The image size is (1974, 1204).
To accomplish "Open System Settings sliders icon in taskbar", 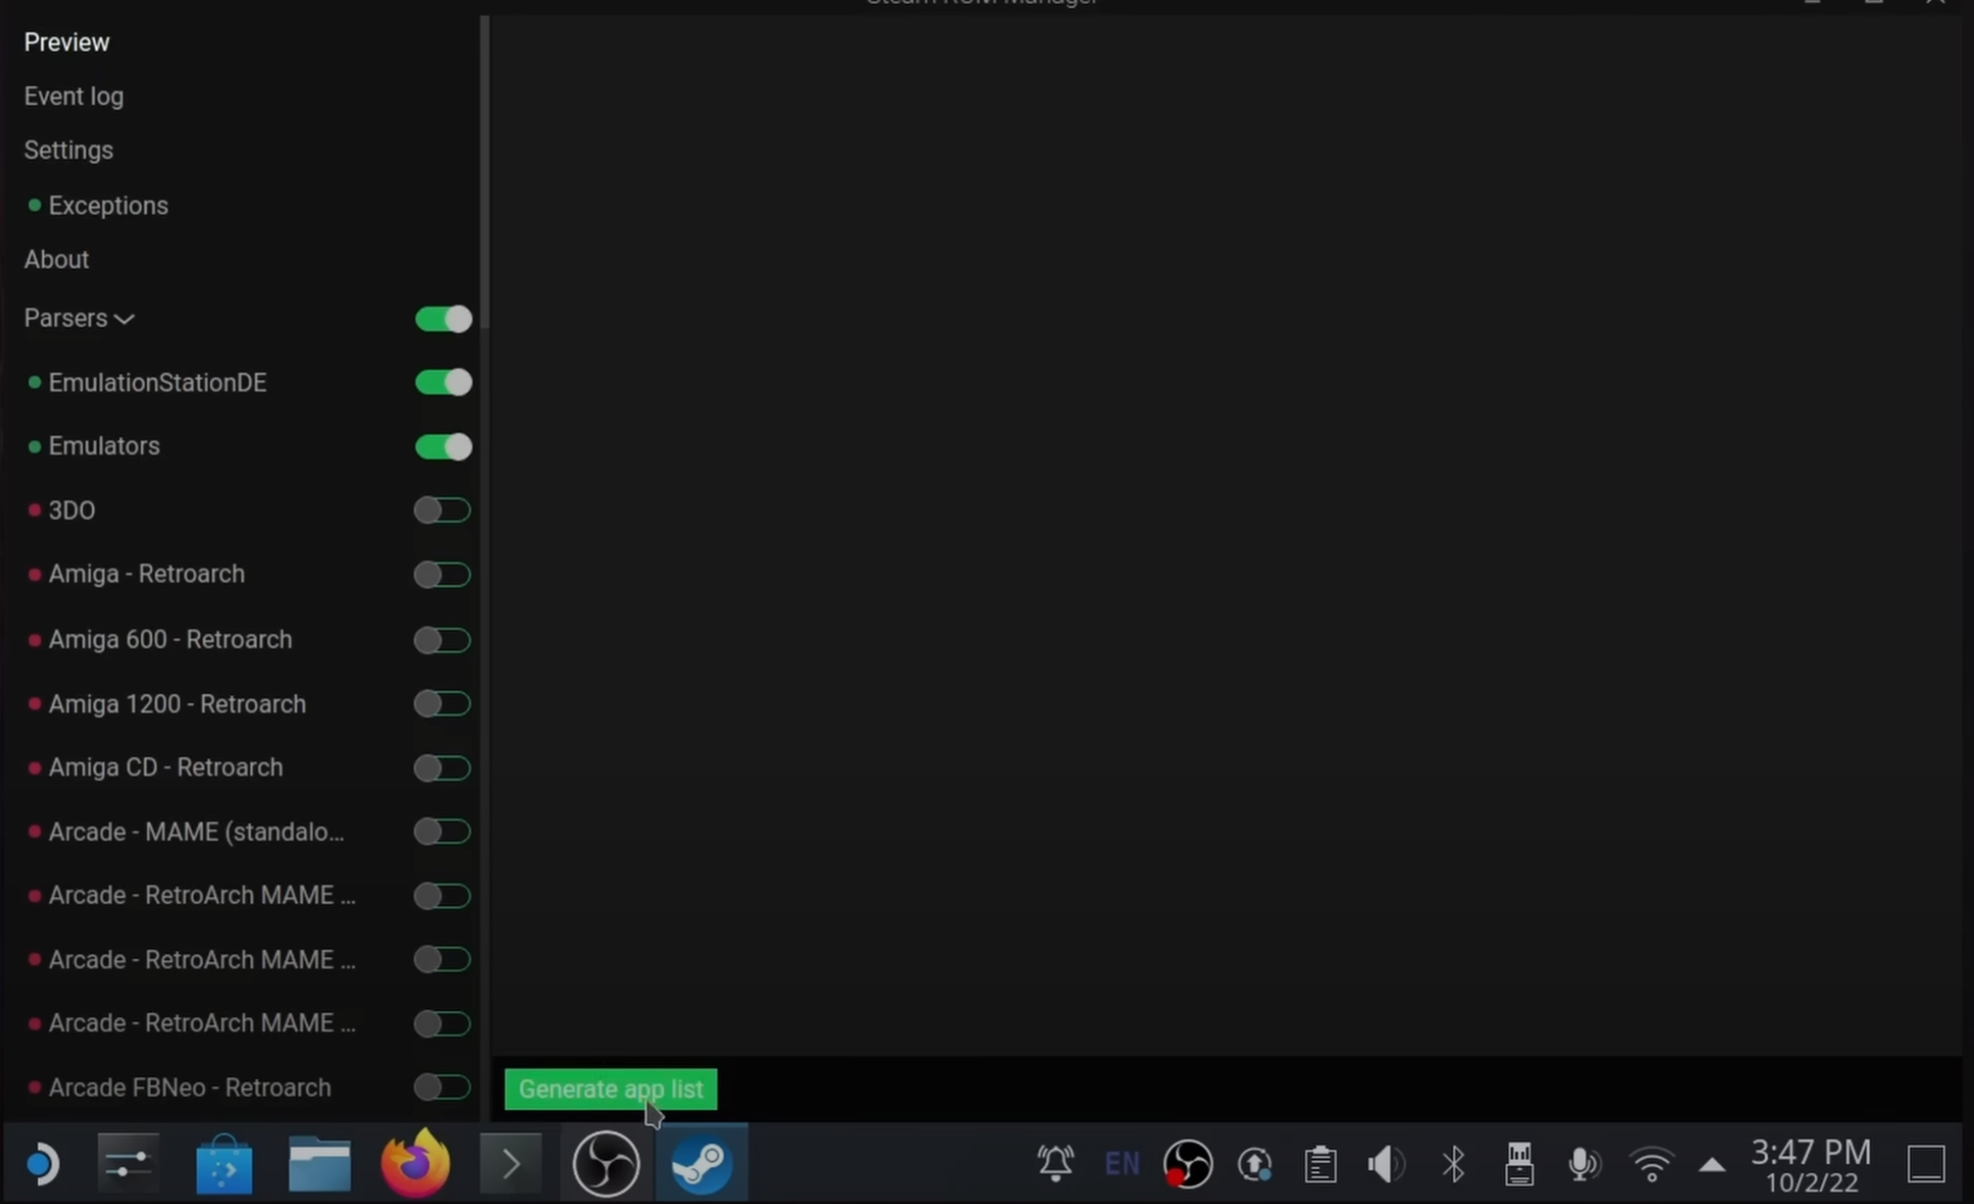I will pyautogui.click(x=128, y=1163).
